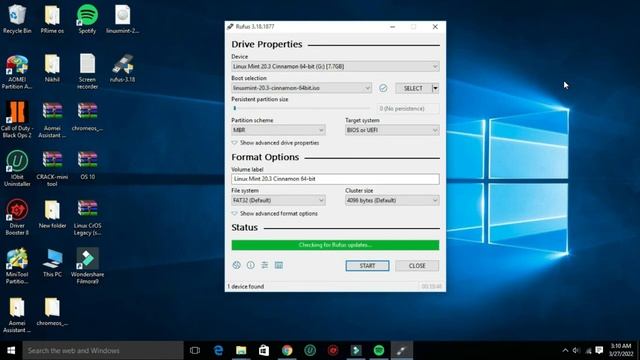Open the Rufus about info icon
The image size is (640, 360).
(x=251, y=265)
